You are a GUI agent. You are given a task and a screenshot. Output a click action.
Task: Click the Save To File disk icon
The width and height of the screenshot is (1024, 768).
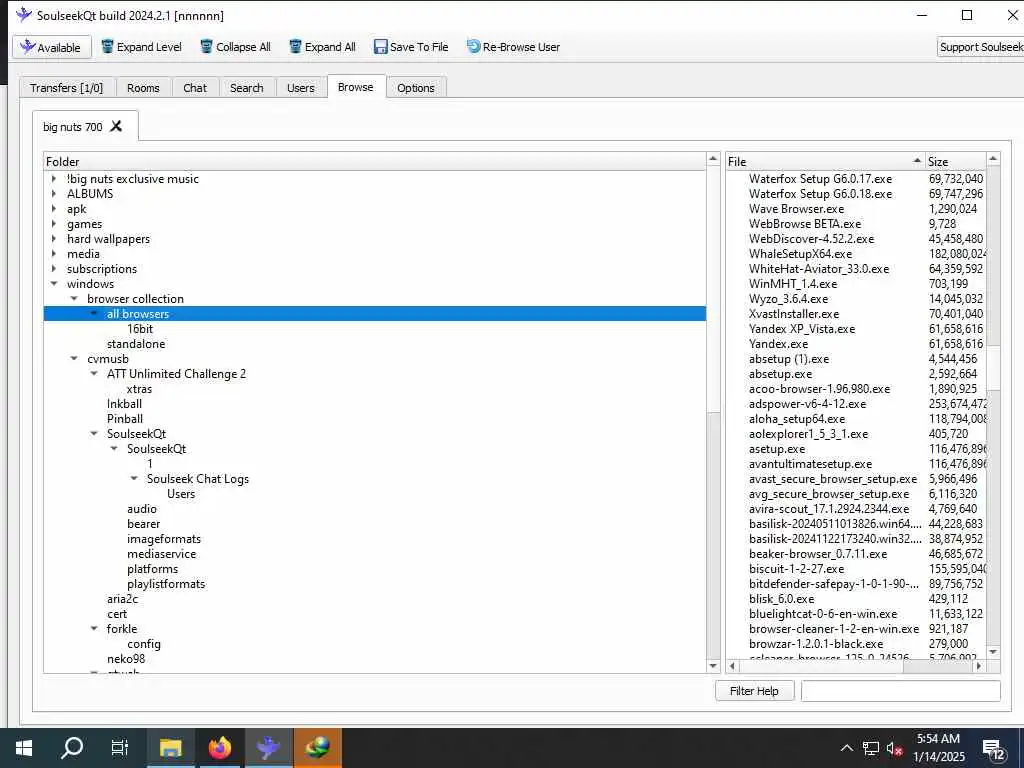click(380, 47)
